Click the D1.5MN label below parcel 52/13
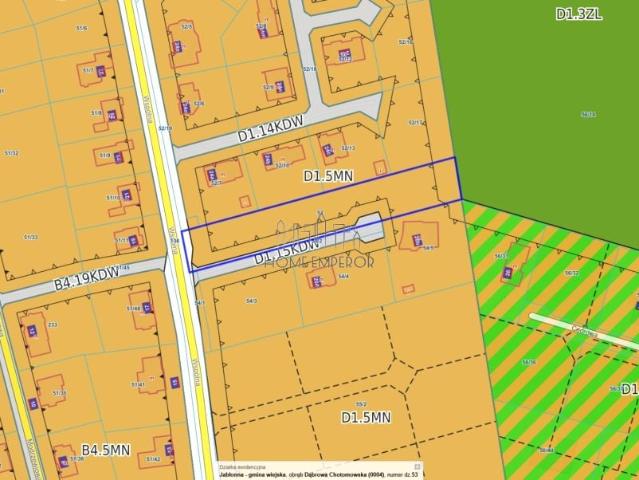639x480 pixels. tap(328, 176)
